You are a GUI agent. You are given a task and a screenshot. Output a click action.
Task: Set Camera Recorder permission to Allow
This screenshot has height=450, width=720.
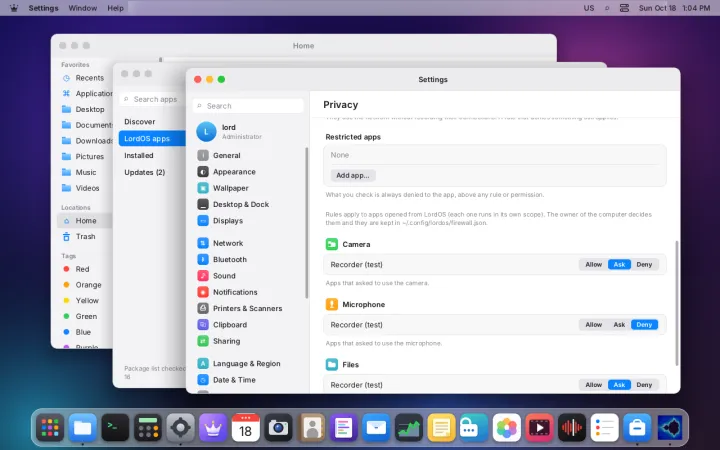coord(593,264)
